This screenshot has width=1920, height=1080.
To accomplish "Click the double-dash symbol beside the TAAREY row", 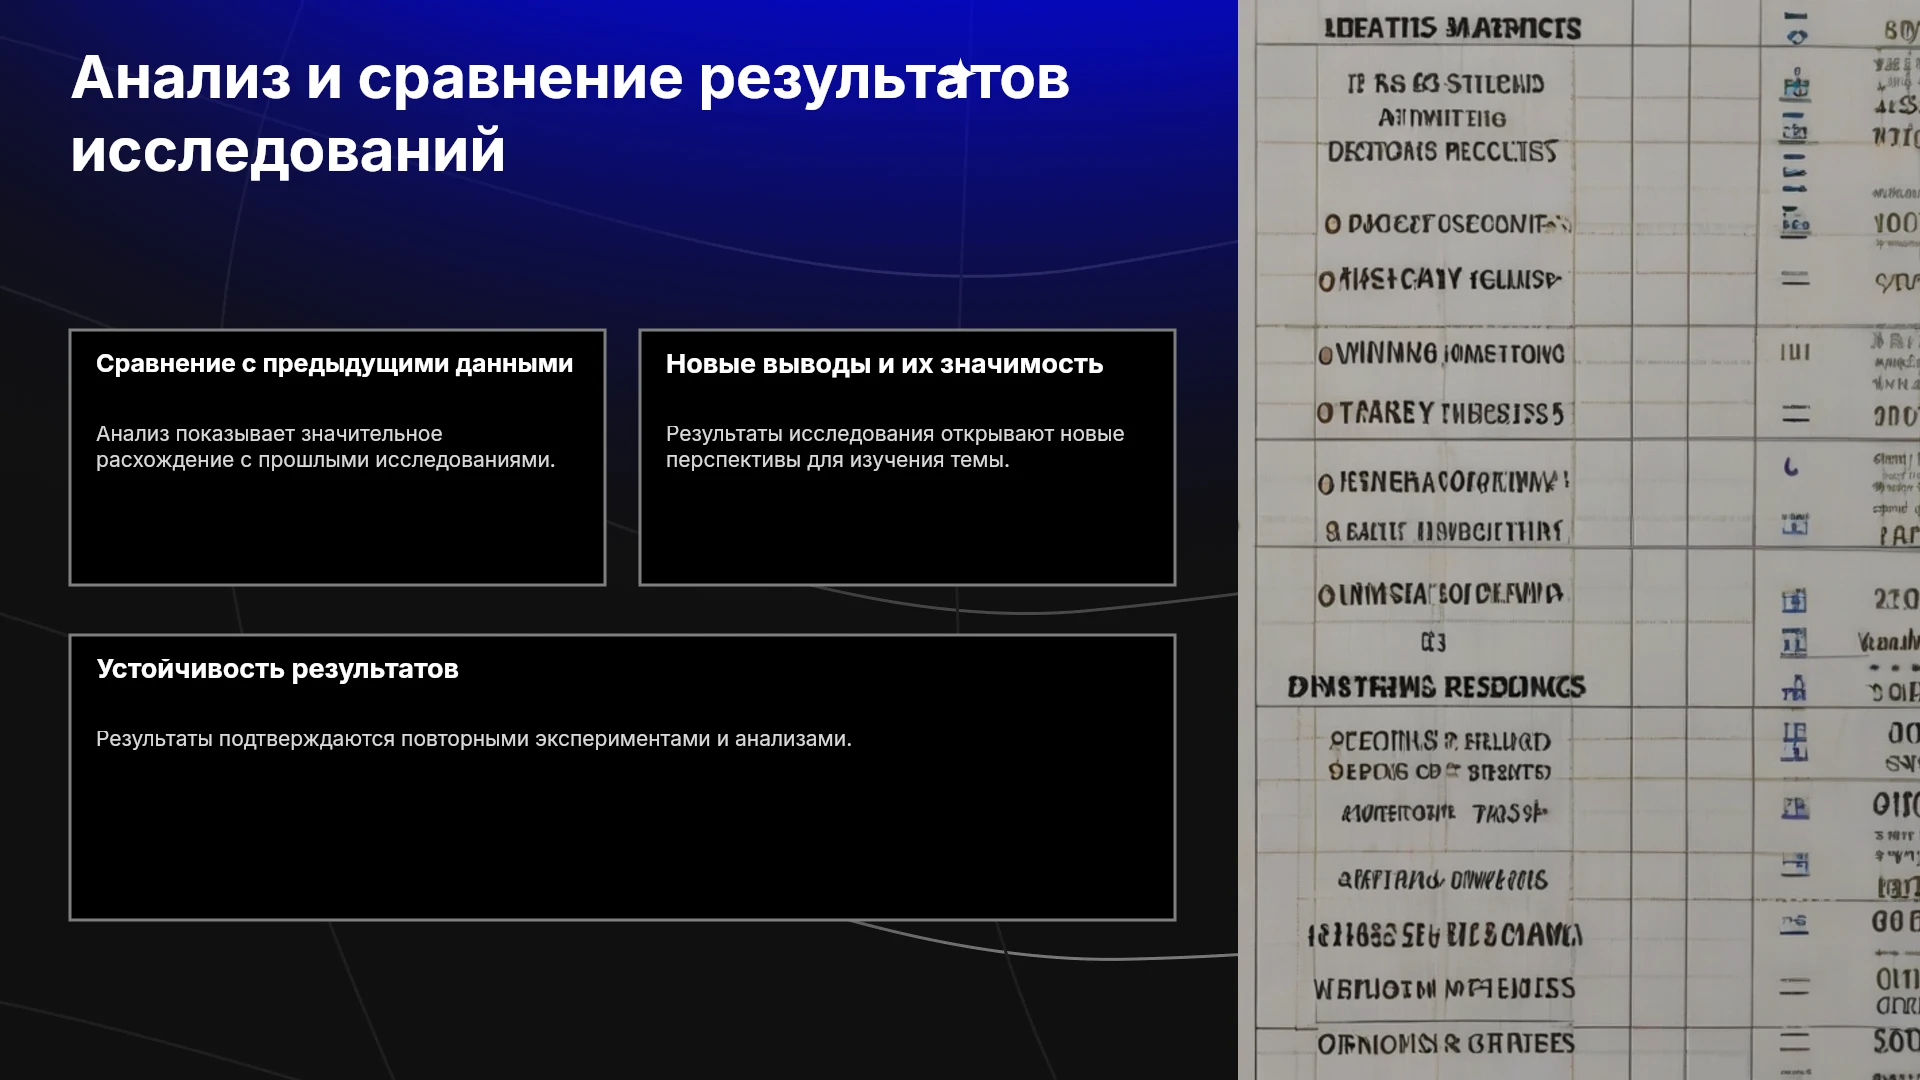I will (x=1796, y=413).
